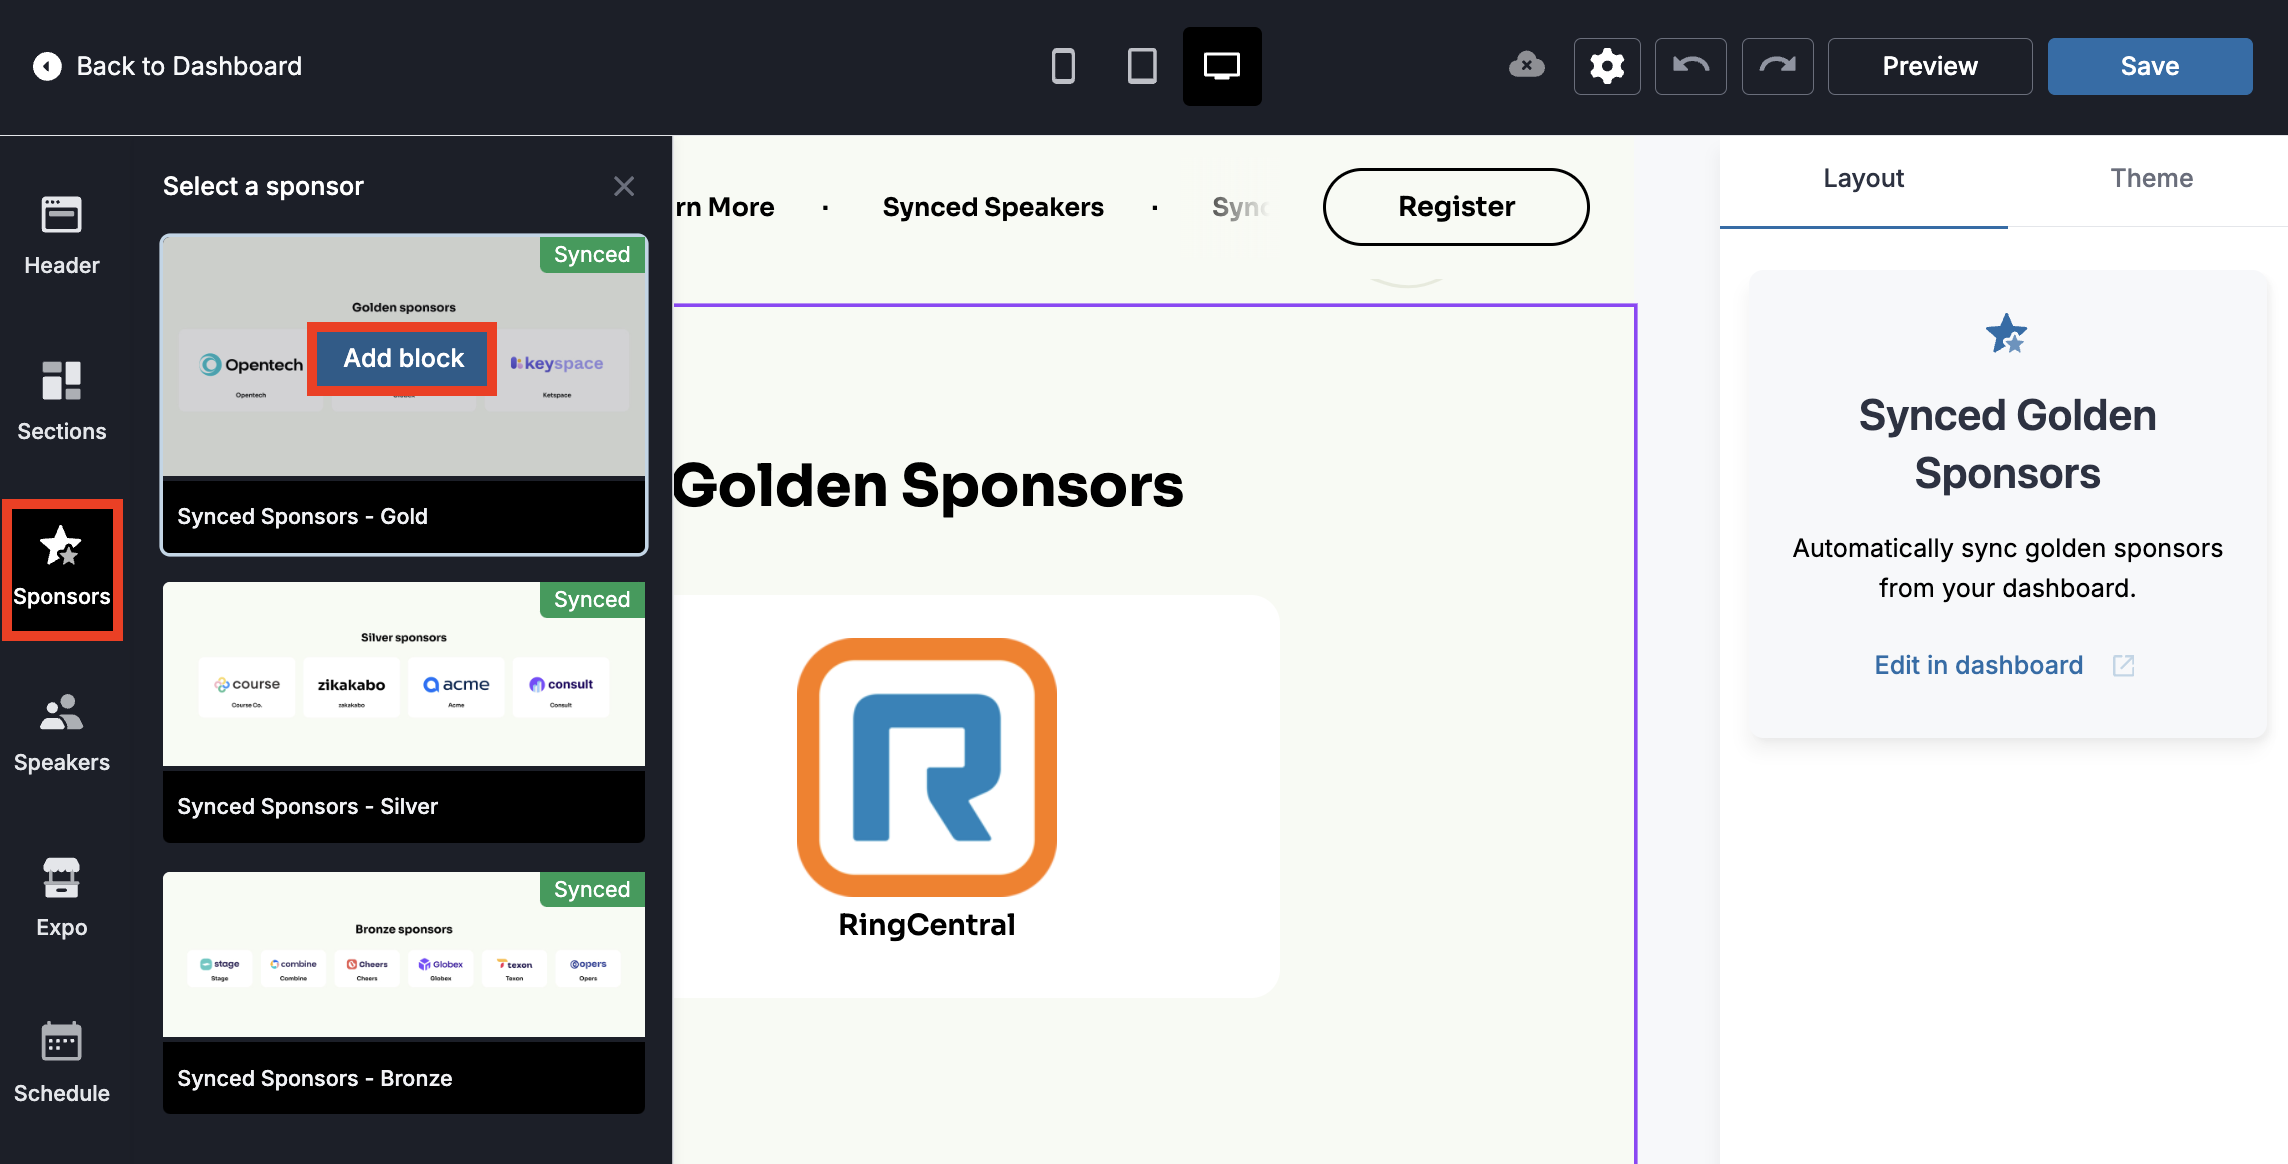
Task: Undo the last change
Action: (x=1691, y=66)
